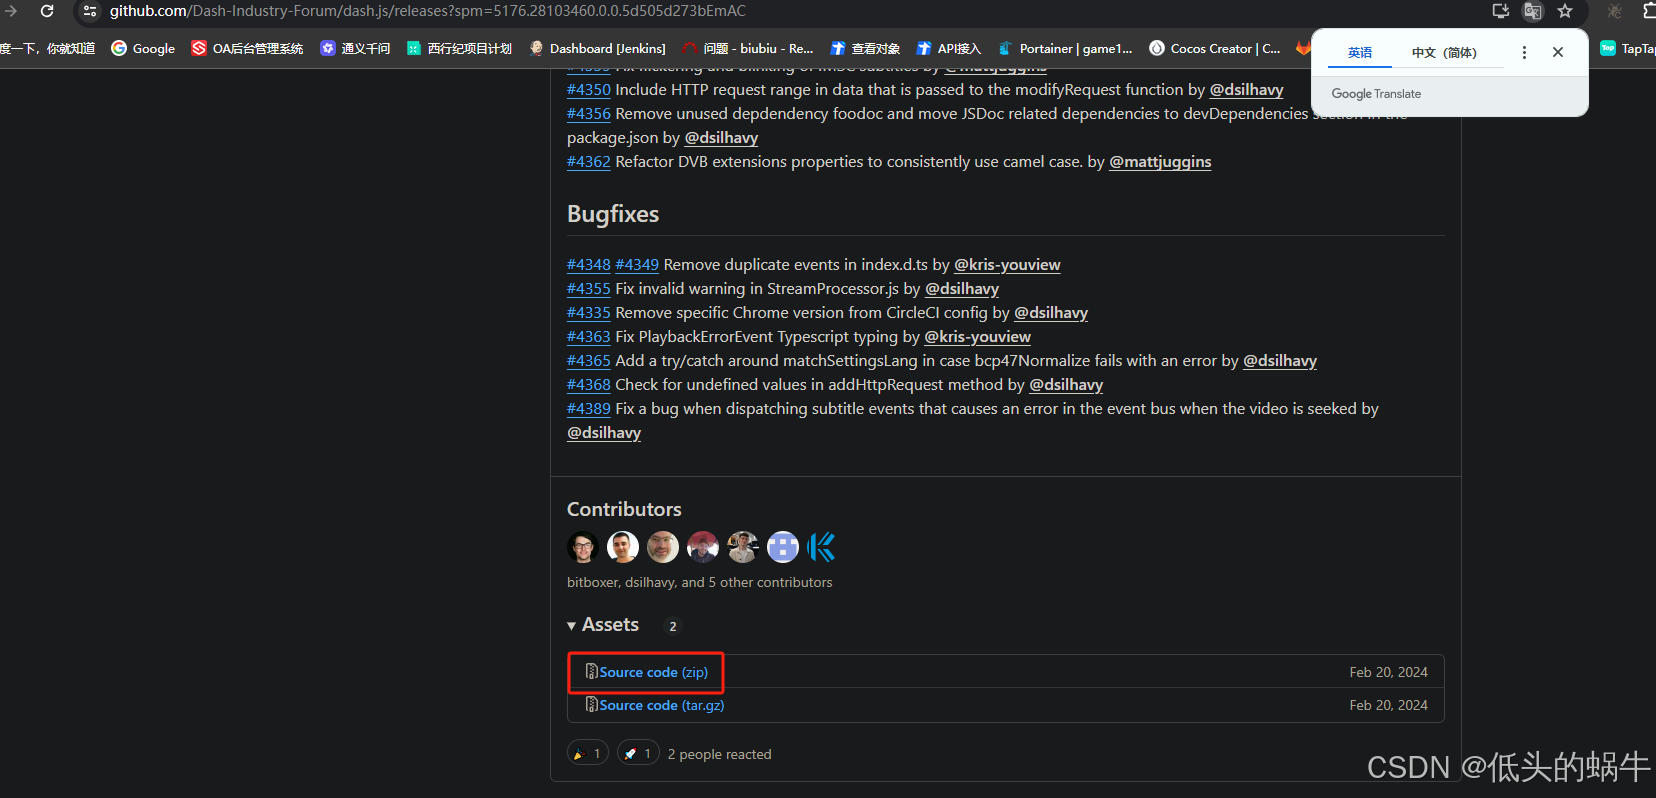Open the Cocos Creator bookmark
The height and width of the screenshot is (798, 1656).
[1214, 48]
